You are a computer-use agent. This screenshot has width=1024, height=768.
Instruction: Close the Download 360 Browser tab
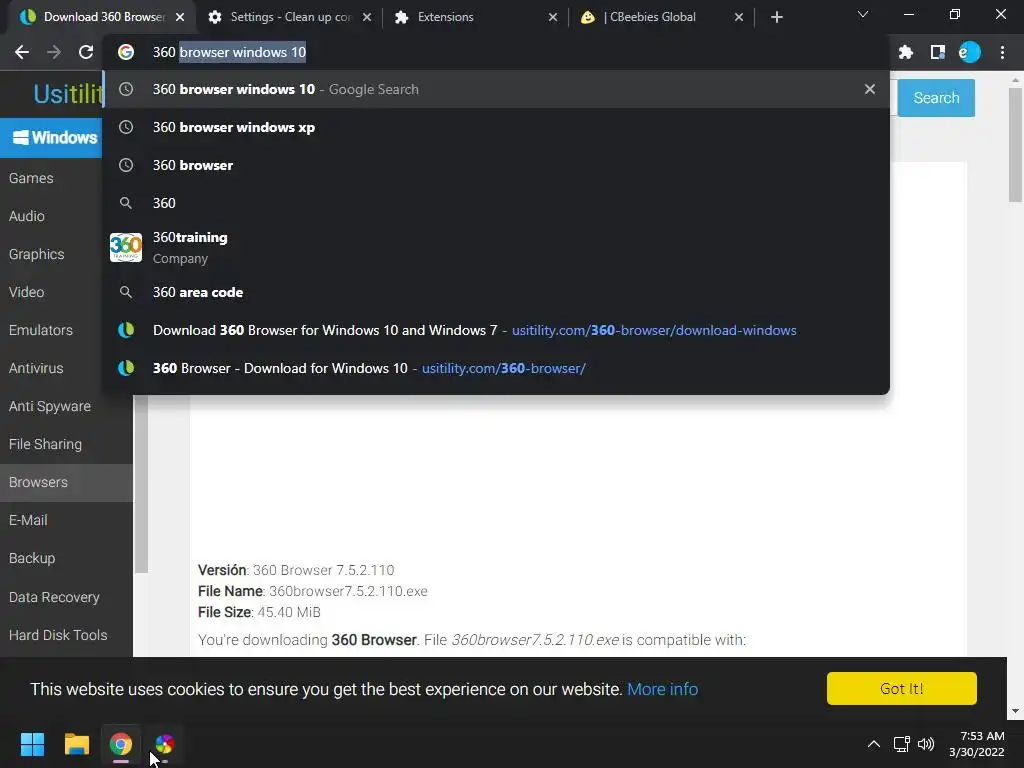[180, 17]
